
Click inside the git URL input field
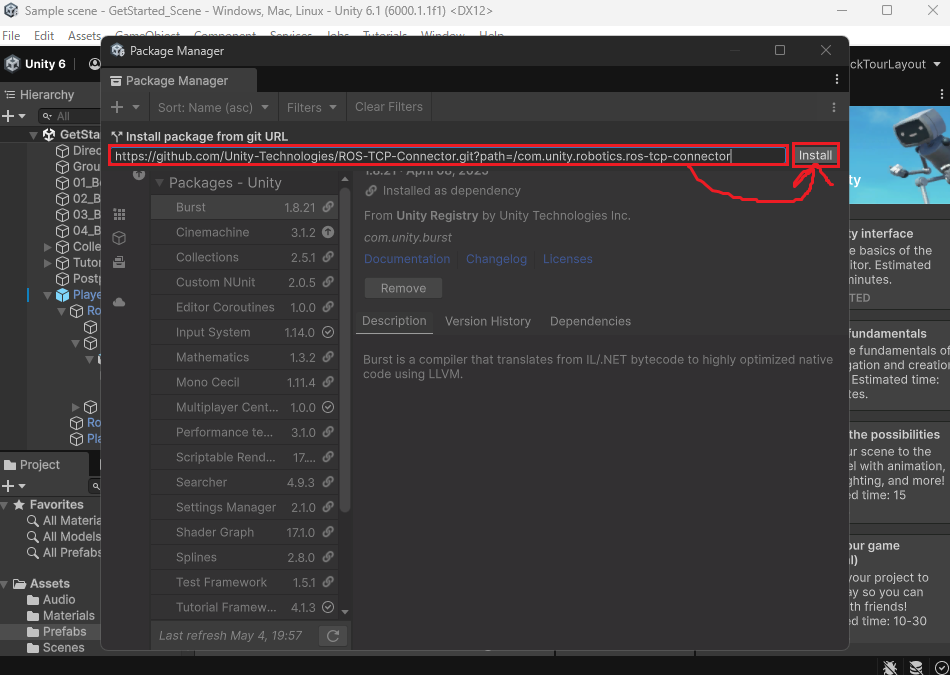pos(448,156)
